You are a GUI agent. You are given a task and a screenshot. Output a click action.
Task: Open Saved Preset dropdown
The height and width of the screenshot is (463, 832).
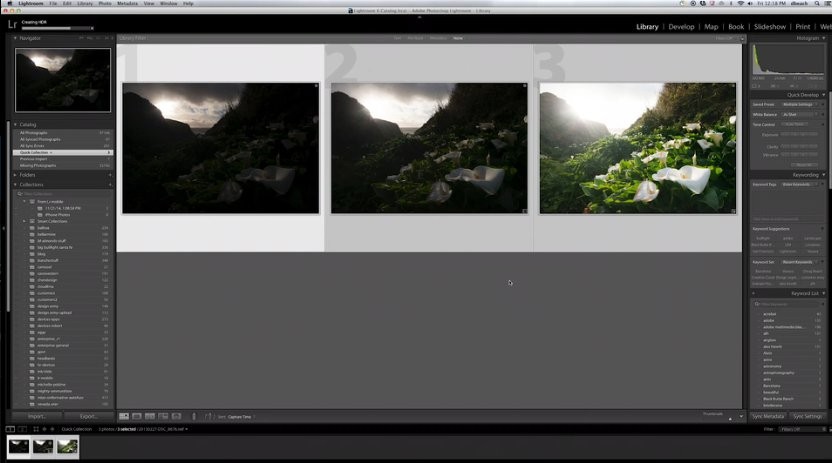tap(797, 104)
